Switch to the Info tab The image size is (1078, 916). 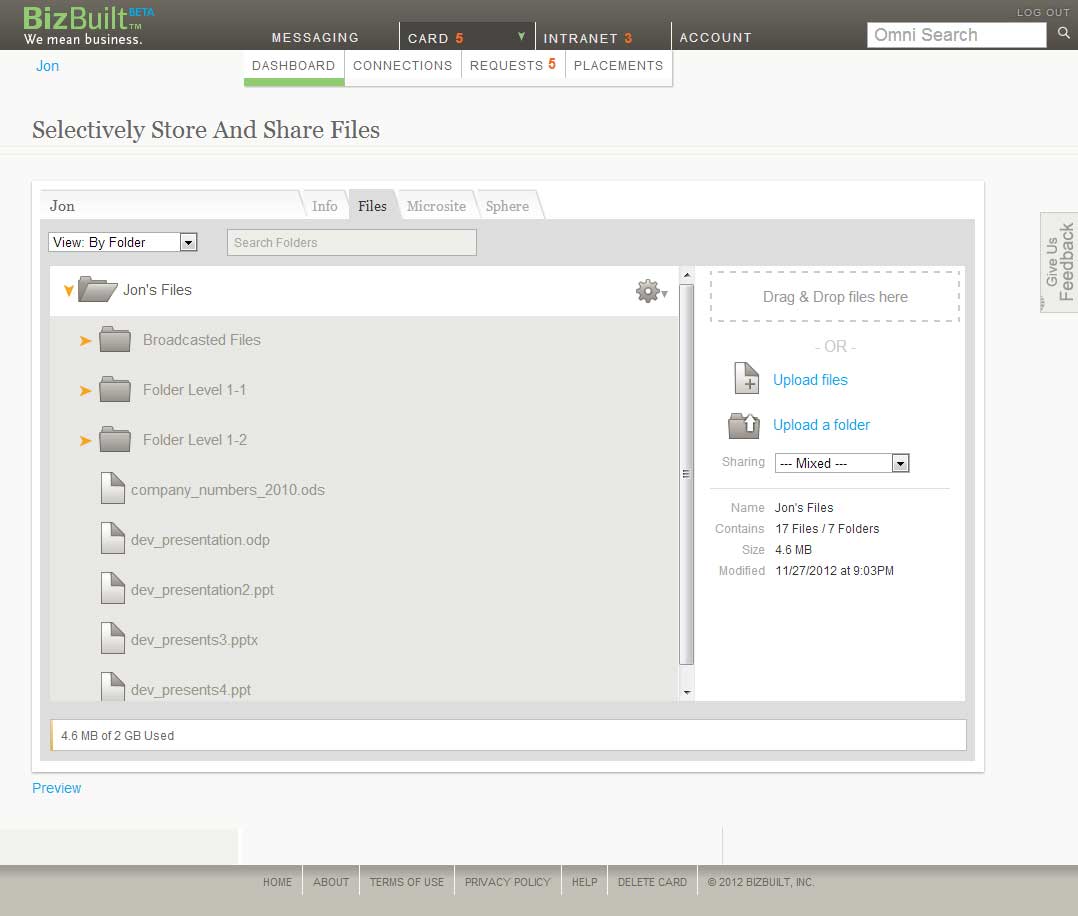pos(324,206)
